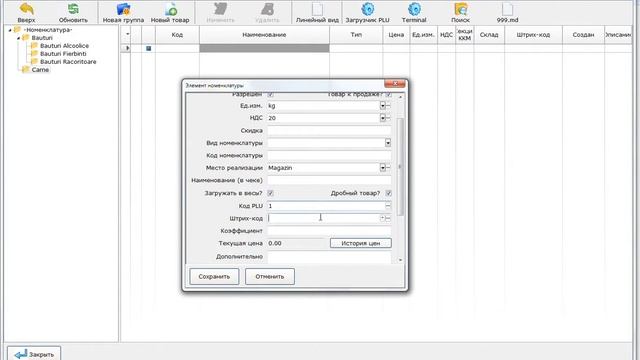Image resolution: width=640 pixels, height=360 pixels.
Task: Click the greyed Изменить toolbar icon
Action: click(x=220, y=9)
